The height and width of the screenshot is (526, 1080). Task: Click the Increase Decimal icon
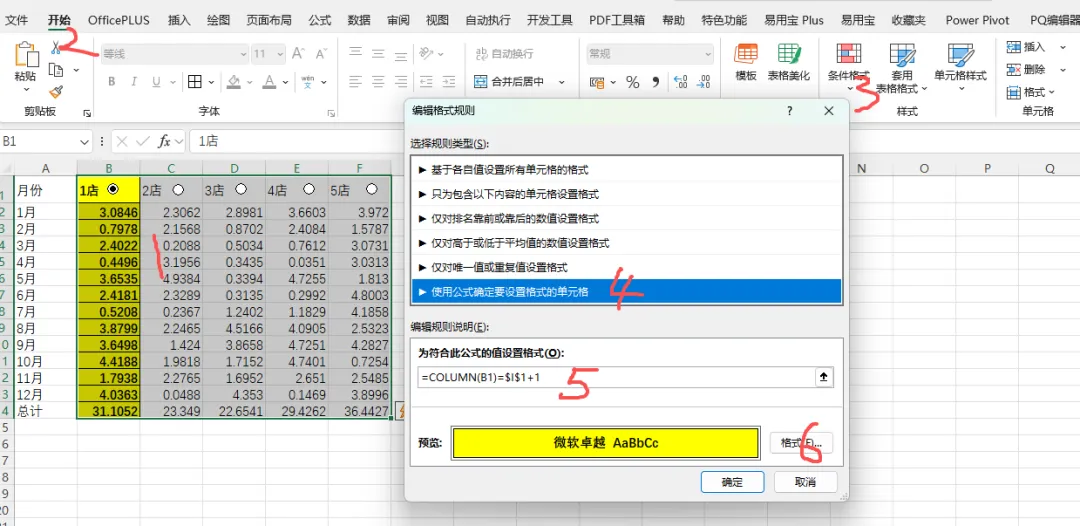click(680, 83)
